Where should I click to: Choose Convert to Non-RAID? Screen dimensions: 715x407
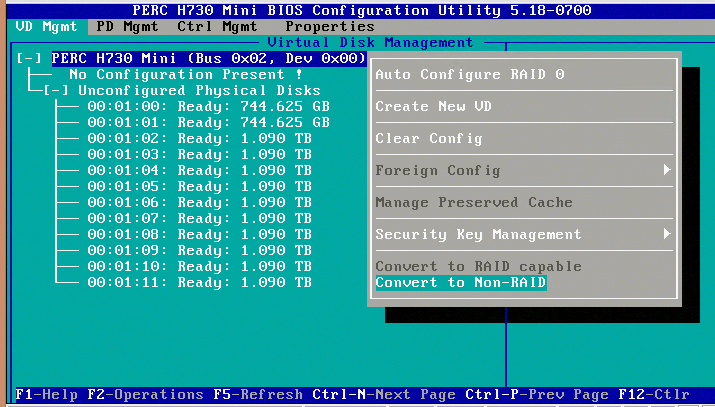[461, 282]
